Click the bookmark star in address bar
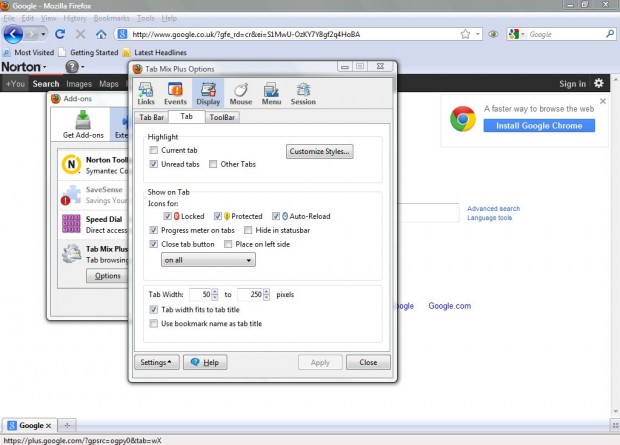Screen dimensions: 620x445 pyautogui.click(x=465, y=34)
